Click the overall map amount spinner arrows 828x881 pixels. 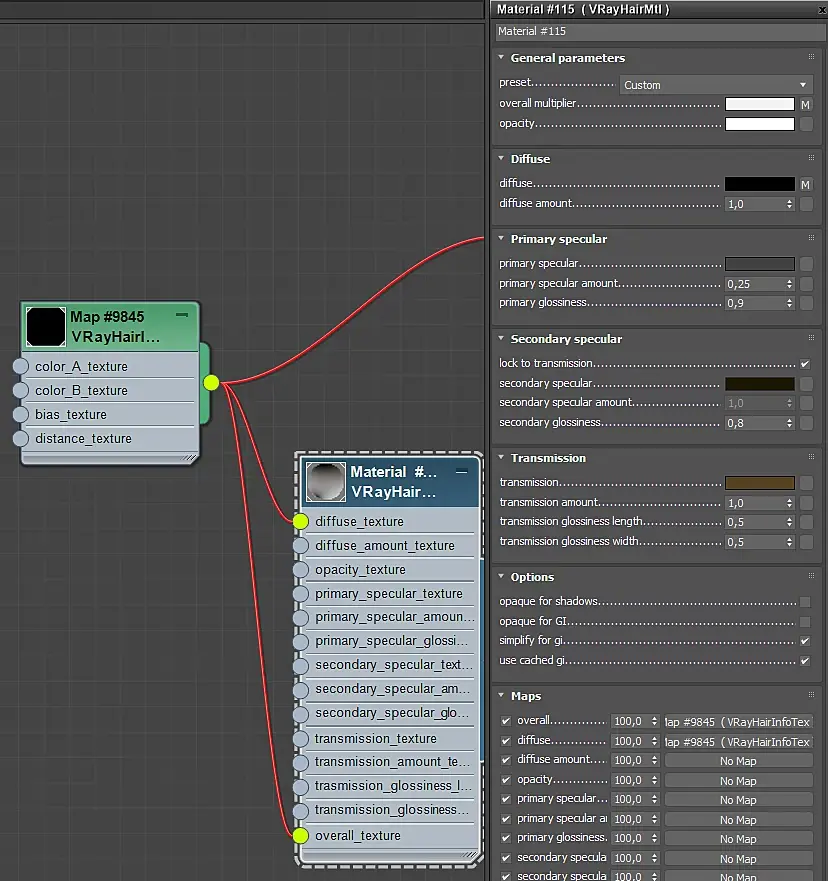654,721
